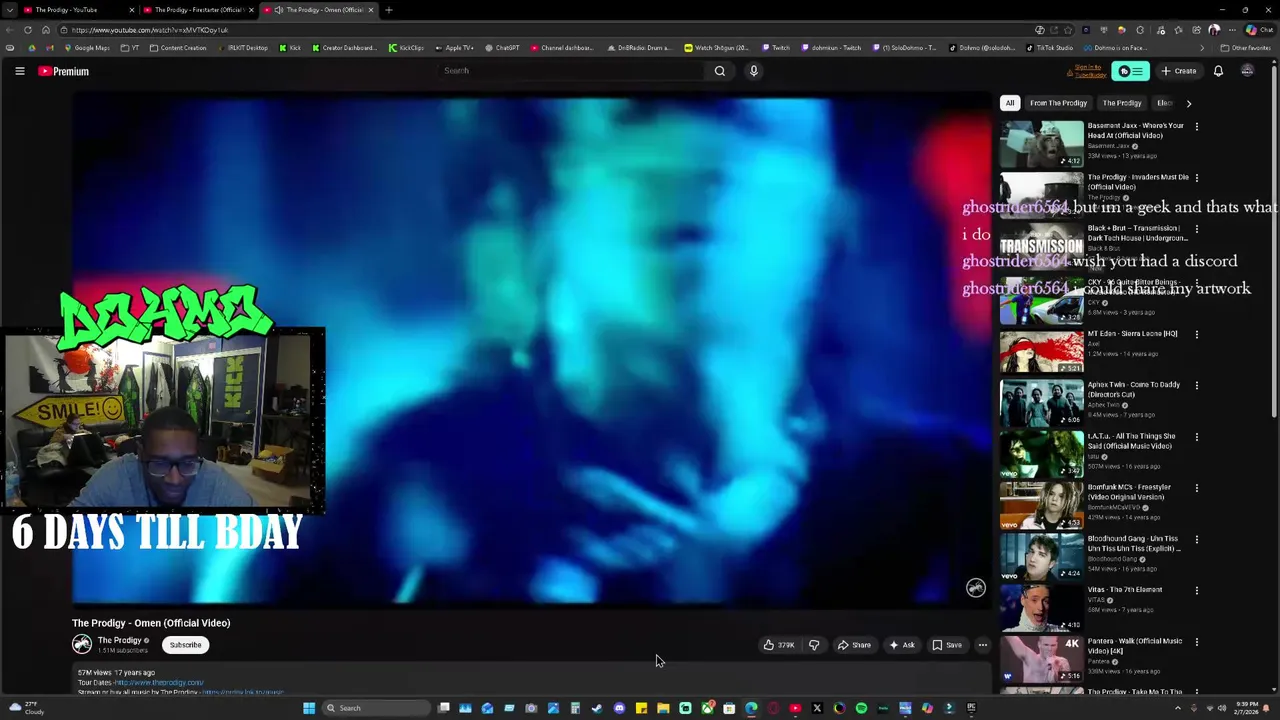Open YouTube notifications bell
Image resolution: width=1280 pixels, height=720 pixels.
coord(1218,71)
